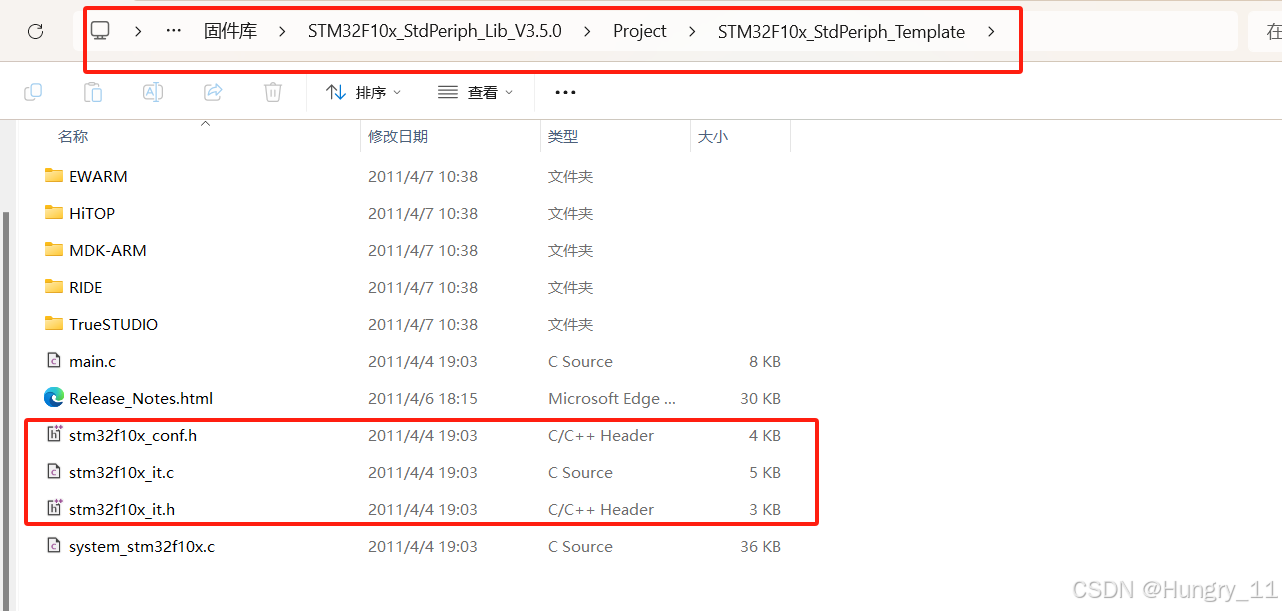Viewport: 1282px width, 611px height.
Task: Click the rename icon in toolbar
Action: [153, 92]
